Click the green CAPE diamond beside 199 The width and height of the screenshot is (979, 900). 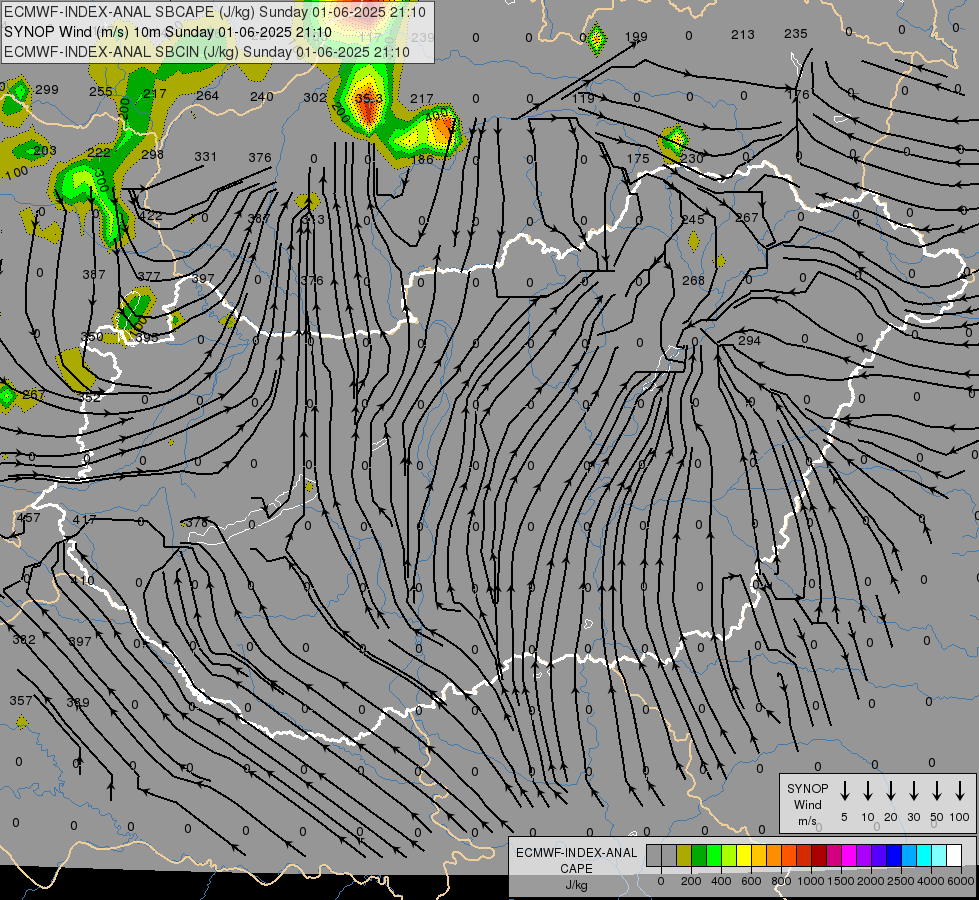click(x=597, y=39)
